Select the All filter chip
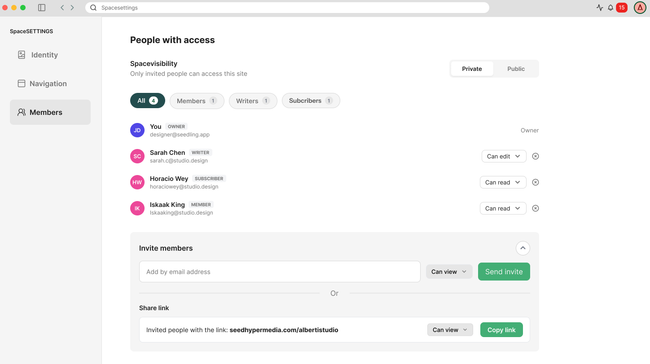The height and width of the screenshot is (364, 650). (148, 101)
